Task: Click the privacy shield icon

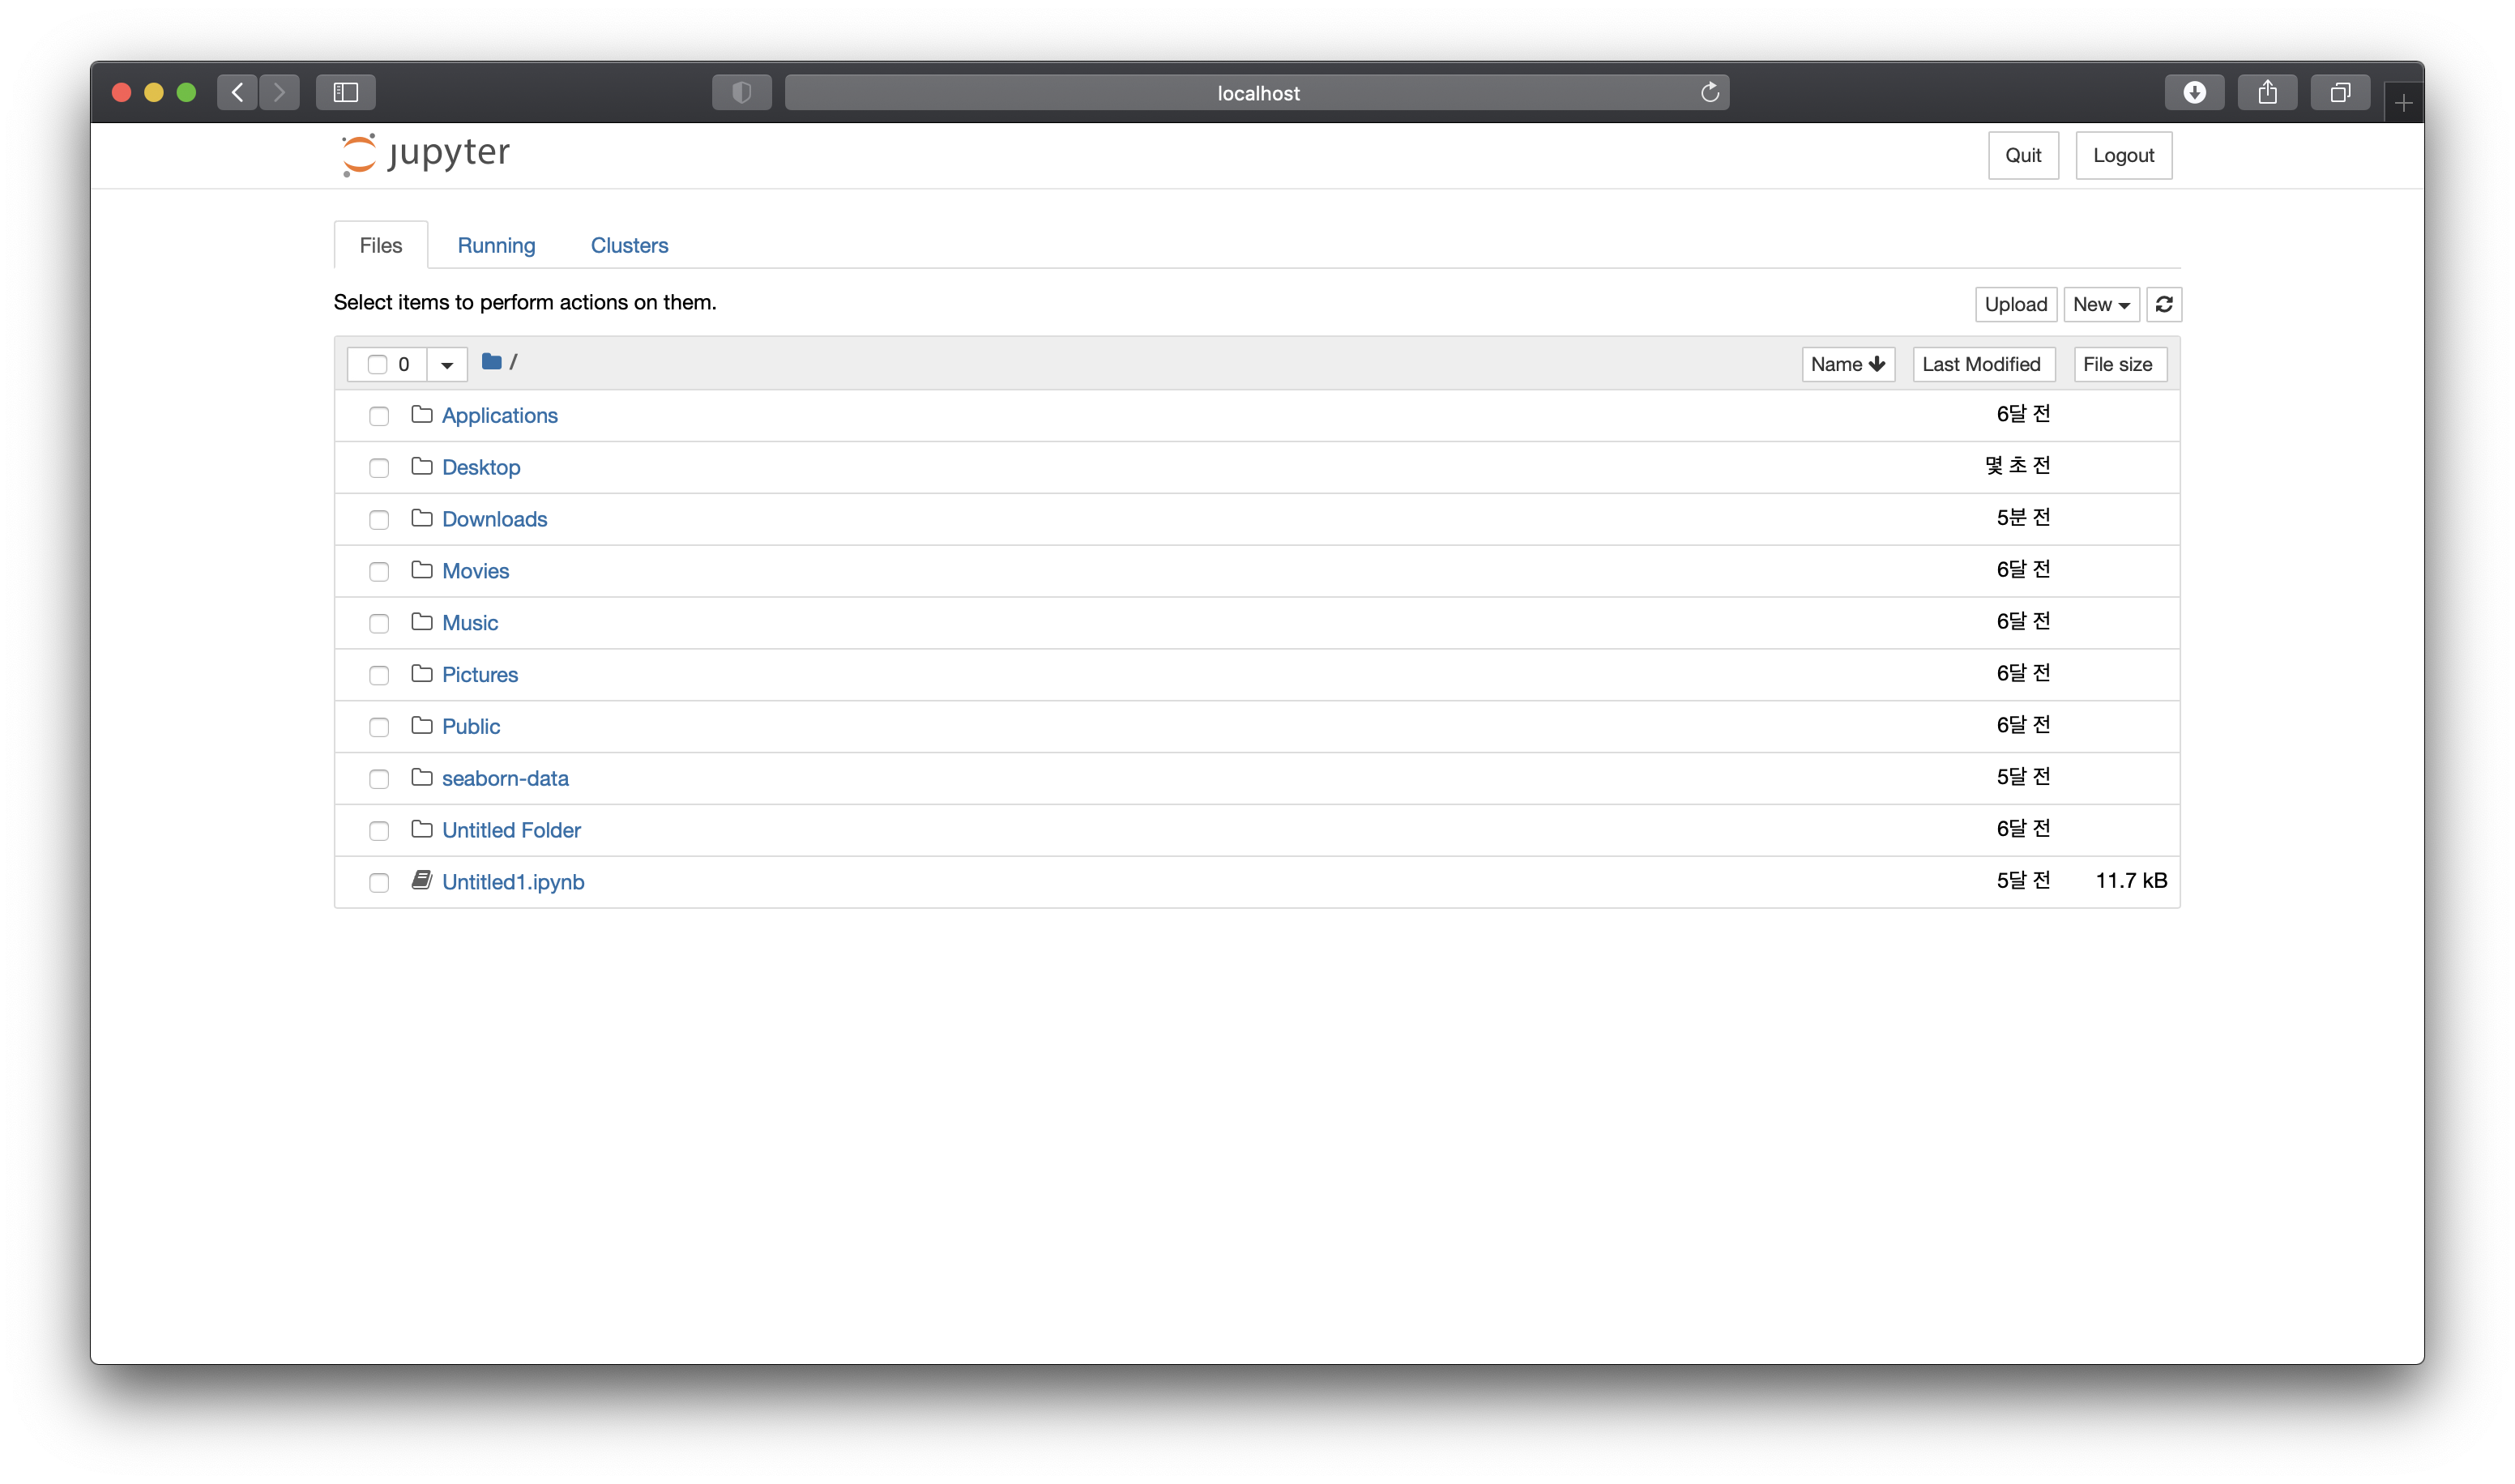Action: 741,93
